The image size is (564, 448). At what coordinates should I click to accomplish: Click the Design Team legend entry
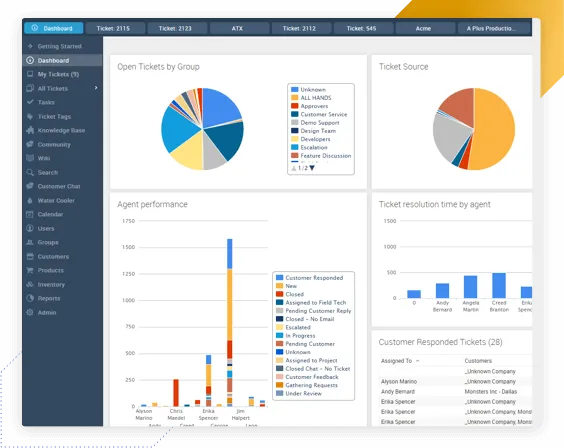pos(314,131)
